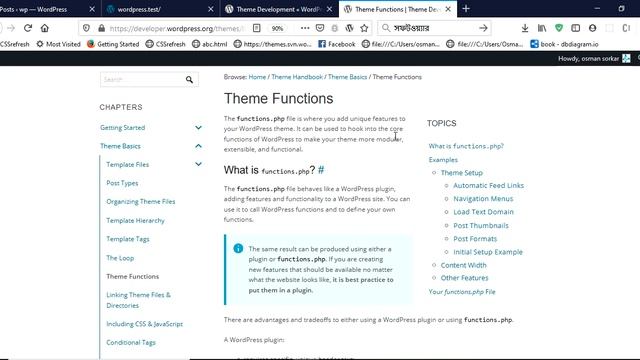
Task: Jump to Automatic Feed Links topic
Action: pos(488,185)
